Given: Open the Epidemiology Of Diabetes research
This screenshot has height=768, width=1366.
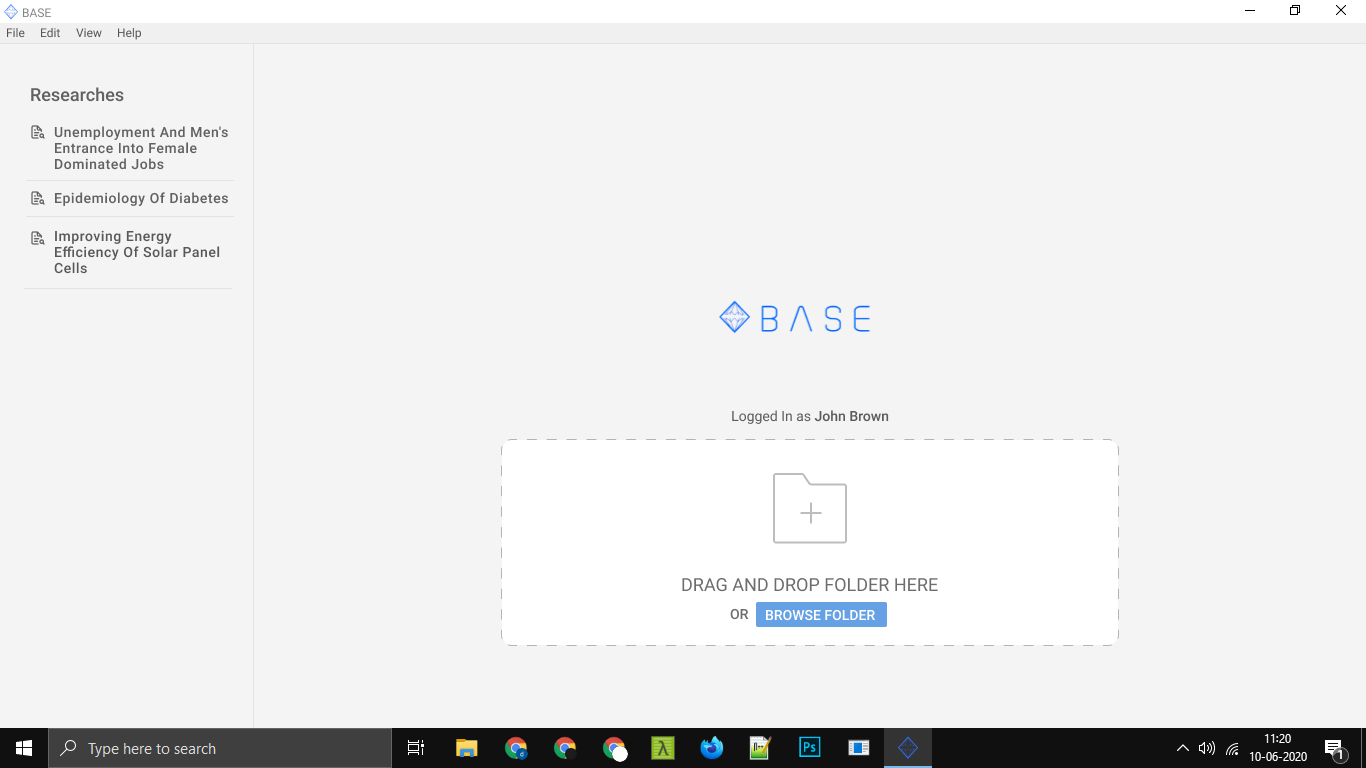Looking at the screenshot, I should point(141,198).
